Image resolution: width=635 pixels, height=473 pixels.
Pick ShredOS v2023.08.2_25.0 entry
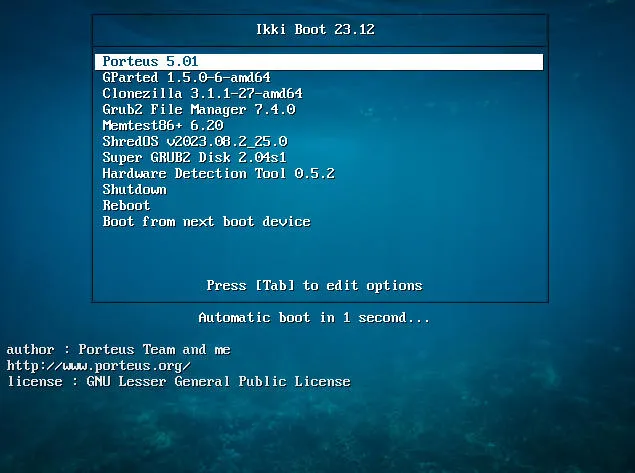(x=194, y=142)
